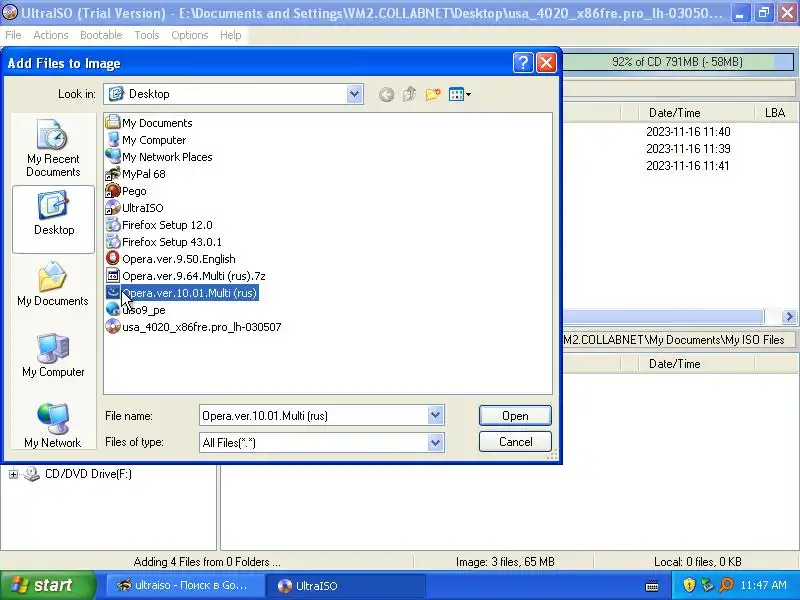Open My Documents in places bar
Viewport: 800px width, 600px height.
[x=53, y=284]
